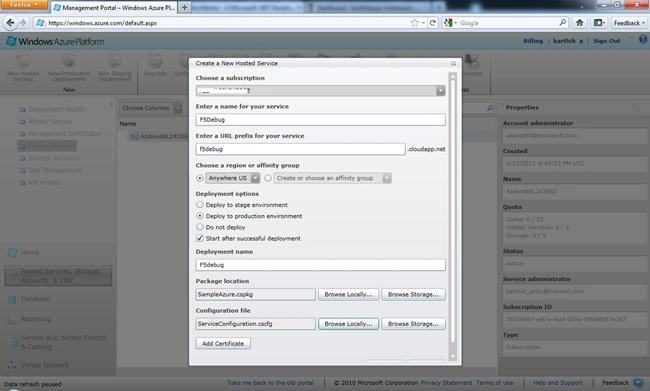650x391 pixels.
Task: Click Browse Storage for Package location
Action: (x=413, y=294)
